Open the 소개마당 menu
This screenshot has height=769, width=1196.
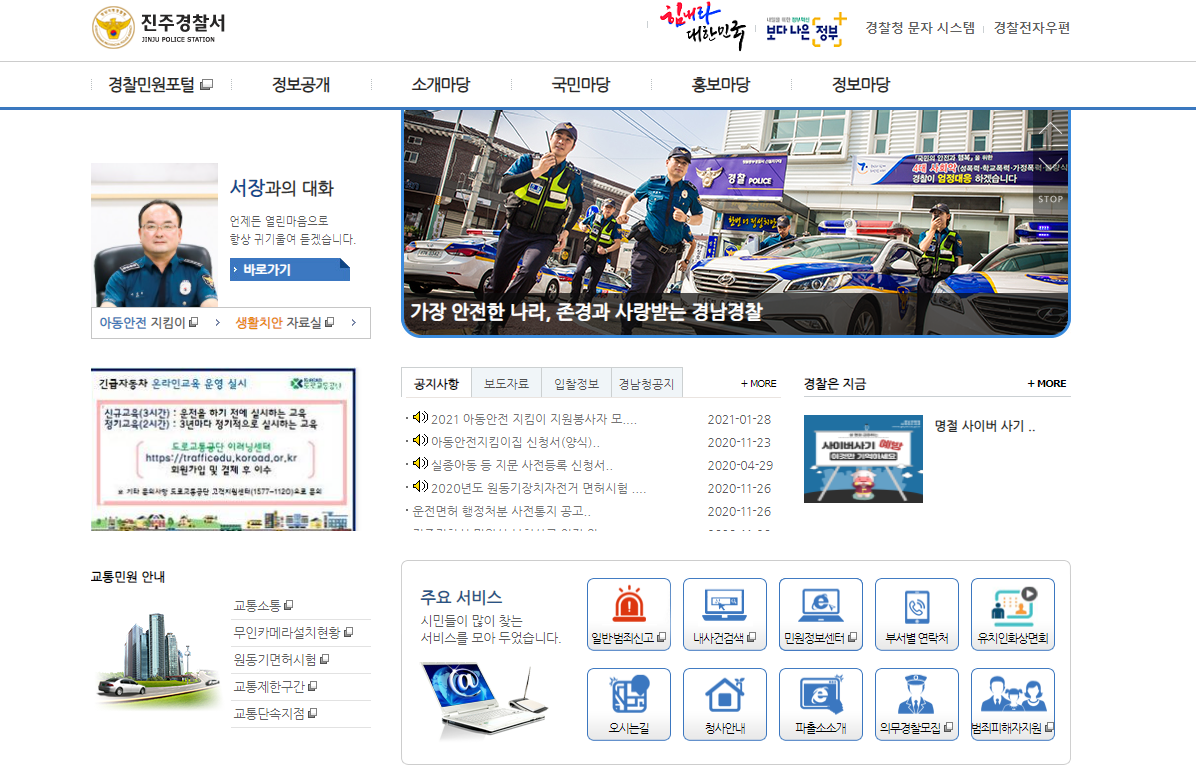pyautogui.click(x=441, y=85)
